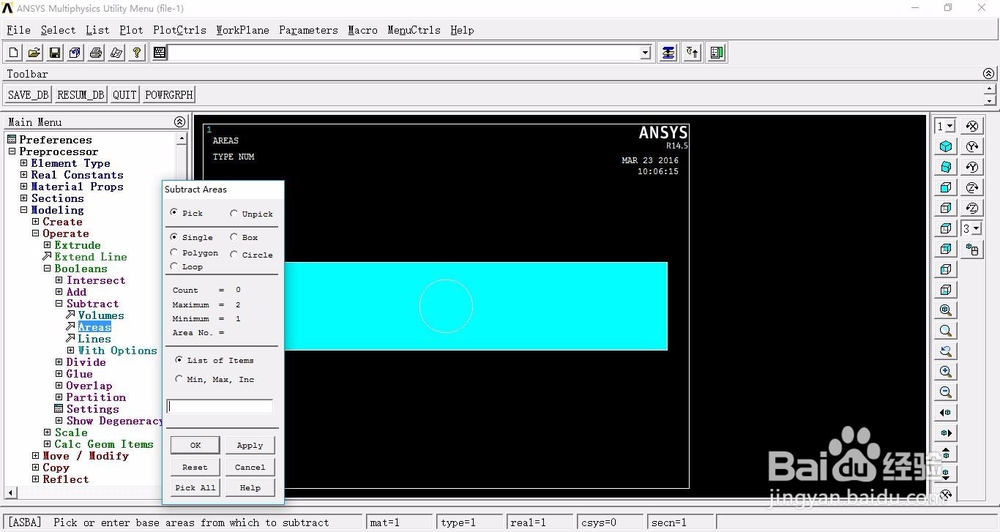Open the command input dropdown arrow
The image size is (1000, 532).
click(x=646, y=53)
